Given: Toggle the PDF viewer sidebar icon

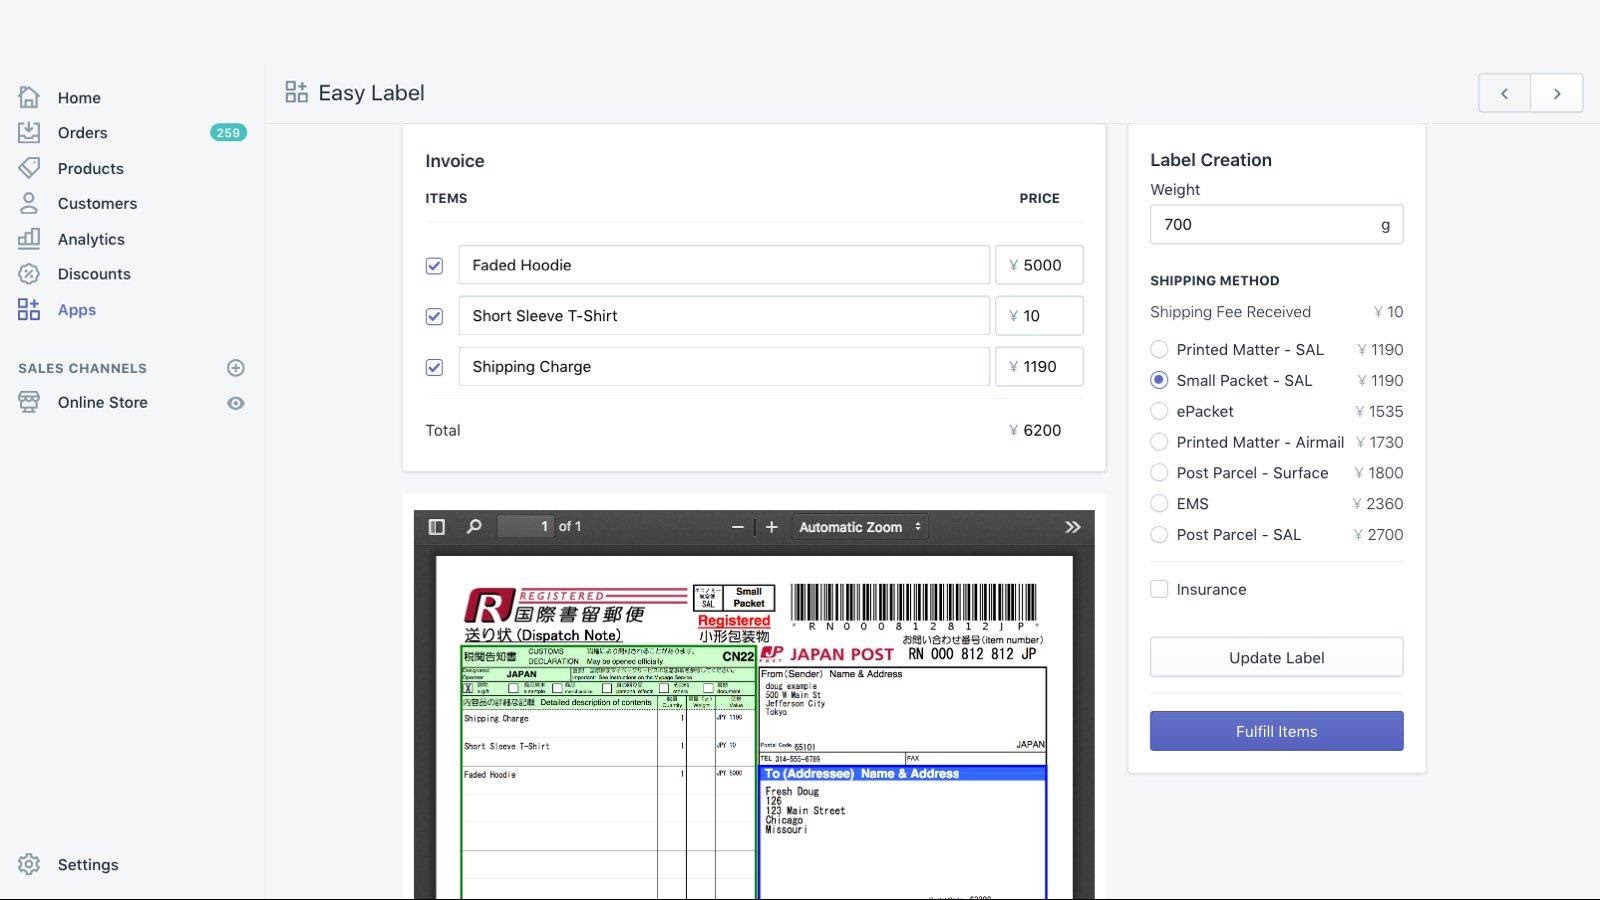Looking at the screenshot, I should coord(437,527).
